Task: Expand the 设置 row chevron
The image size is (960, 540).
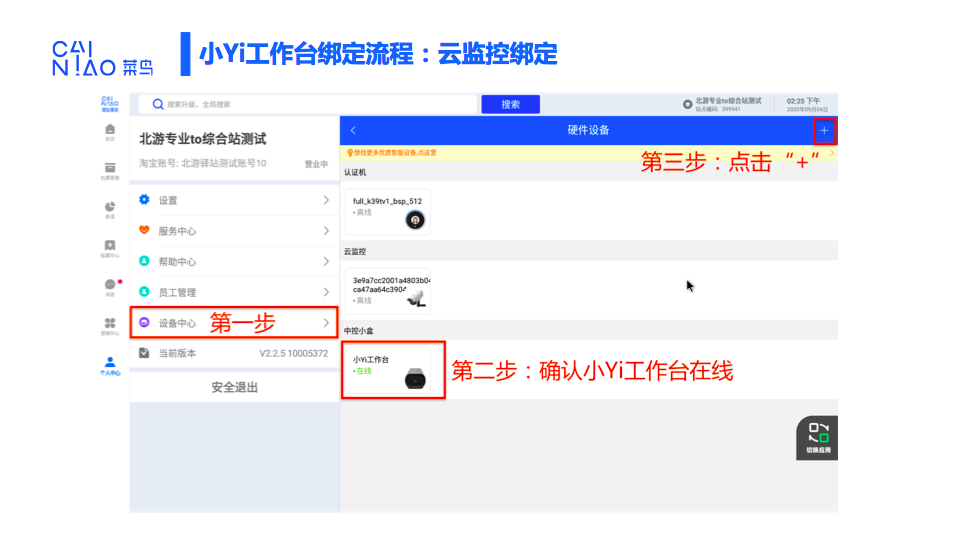Action: point(326,200)
